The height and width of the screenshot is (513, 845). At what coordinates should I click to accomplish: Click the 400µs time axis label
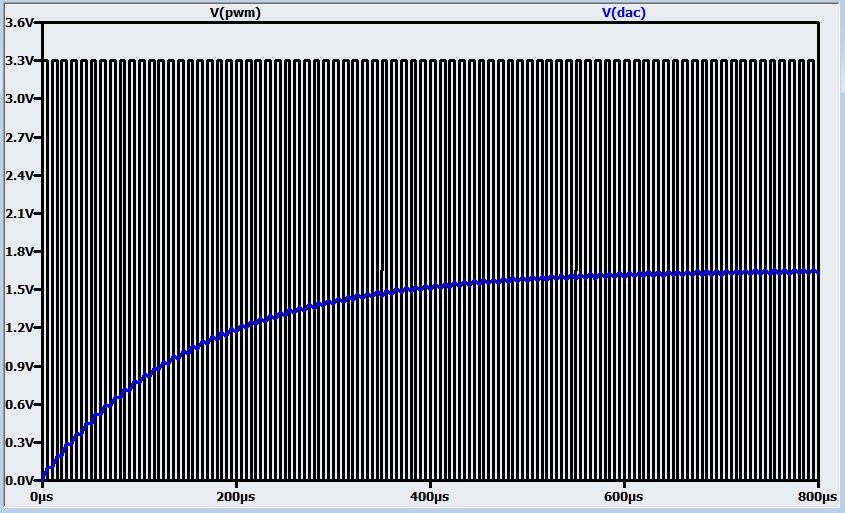[x=430, y=496]
